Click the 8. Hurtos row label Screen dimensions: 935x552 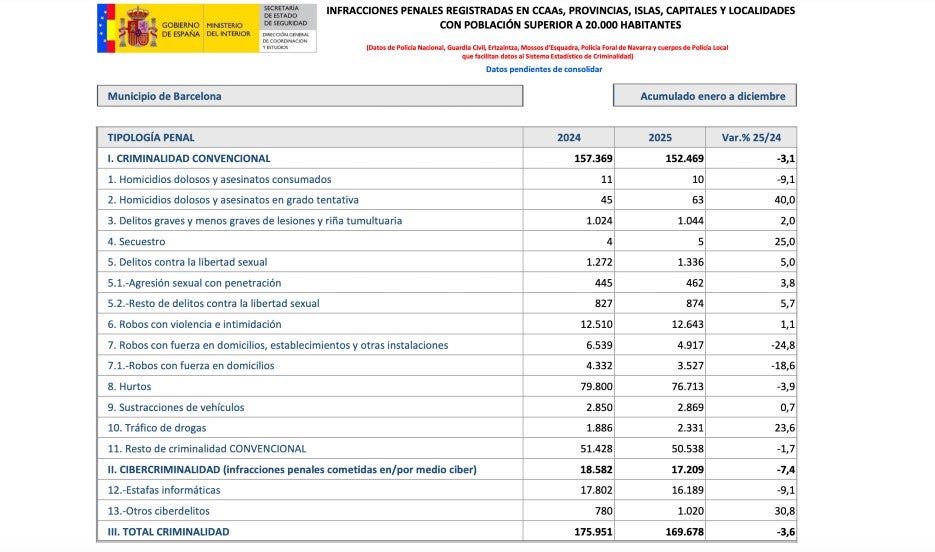(127, 386)
